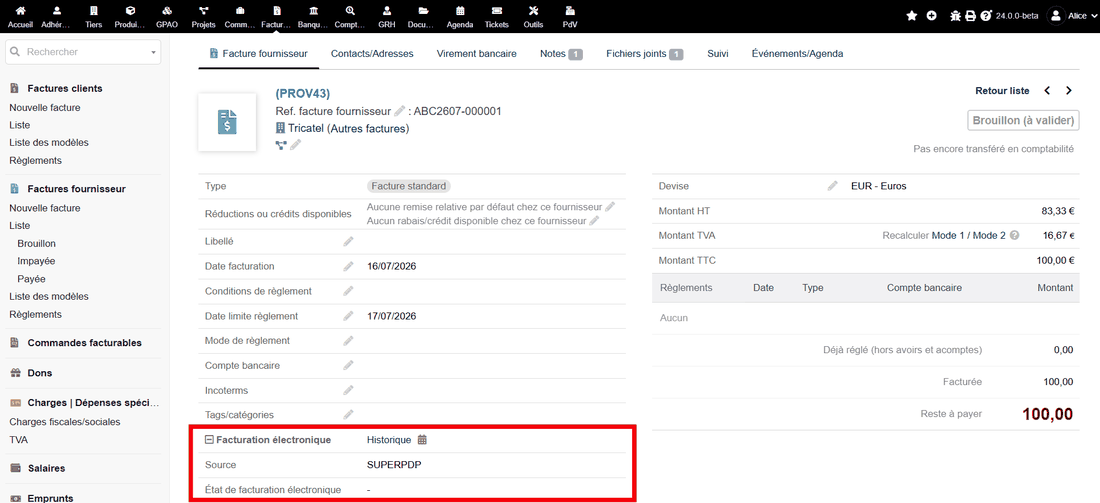Open search box dropdown arrow
This screenshot has height=503, width=1100.
[153, 53]
